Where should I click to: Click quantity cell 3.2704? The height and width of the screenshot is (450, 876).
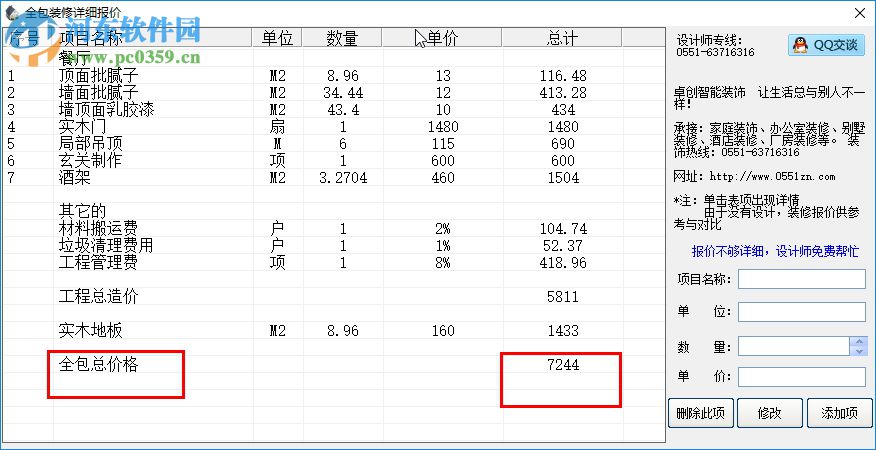(342, 178)
